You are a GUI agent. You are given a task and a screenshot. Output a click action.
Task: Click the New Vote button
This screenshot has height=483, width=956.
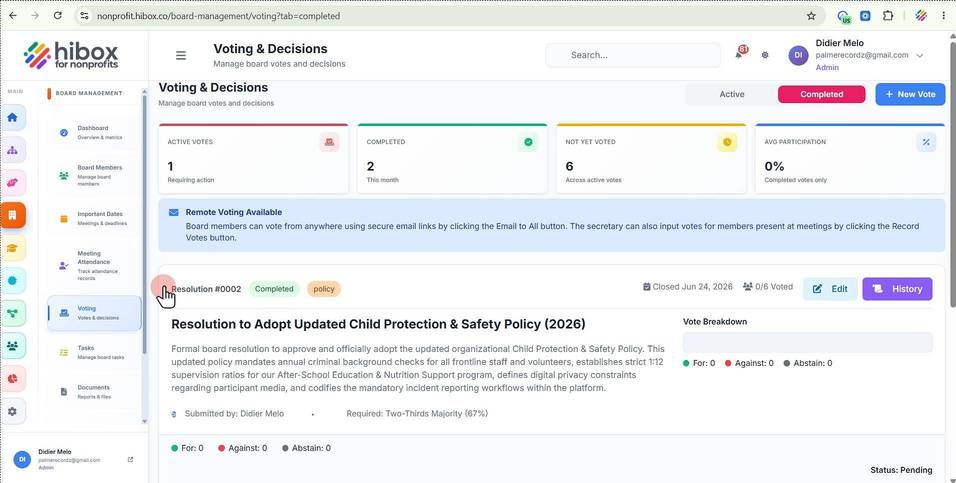click(910, 95)
